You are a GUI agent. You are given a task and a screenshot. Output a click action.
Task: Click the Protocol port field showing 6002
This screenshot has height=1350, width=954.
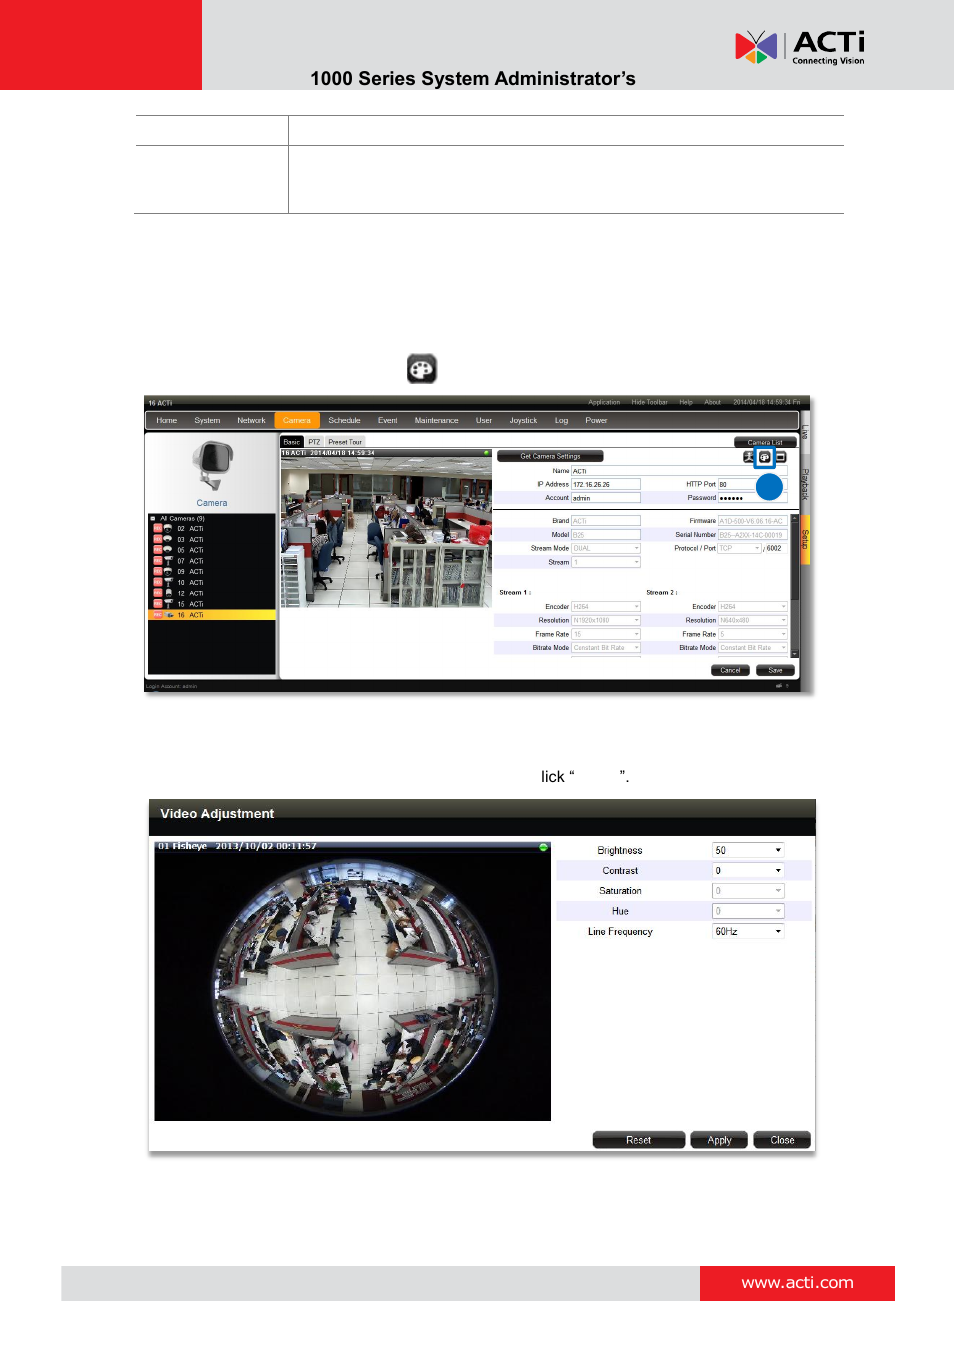point(777,548)
